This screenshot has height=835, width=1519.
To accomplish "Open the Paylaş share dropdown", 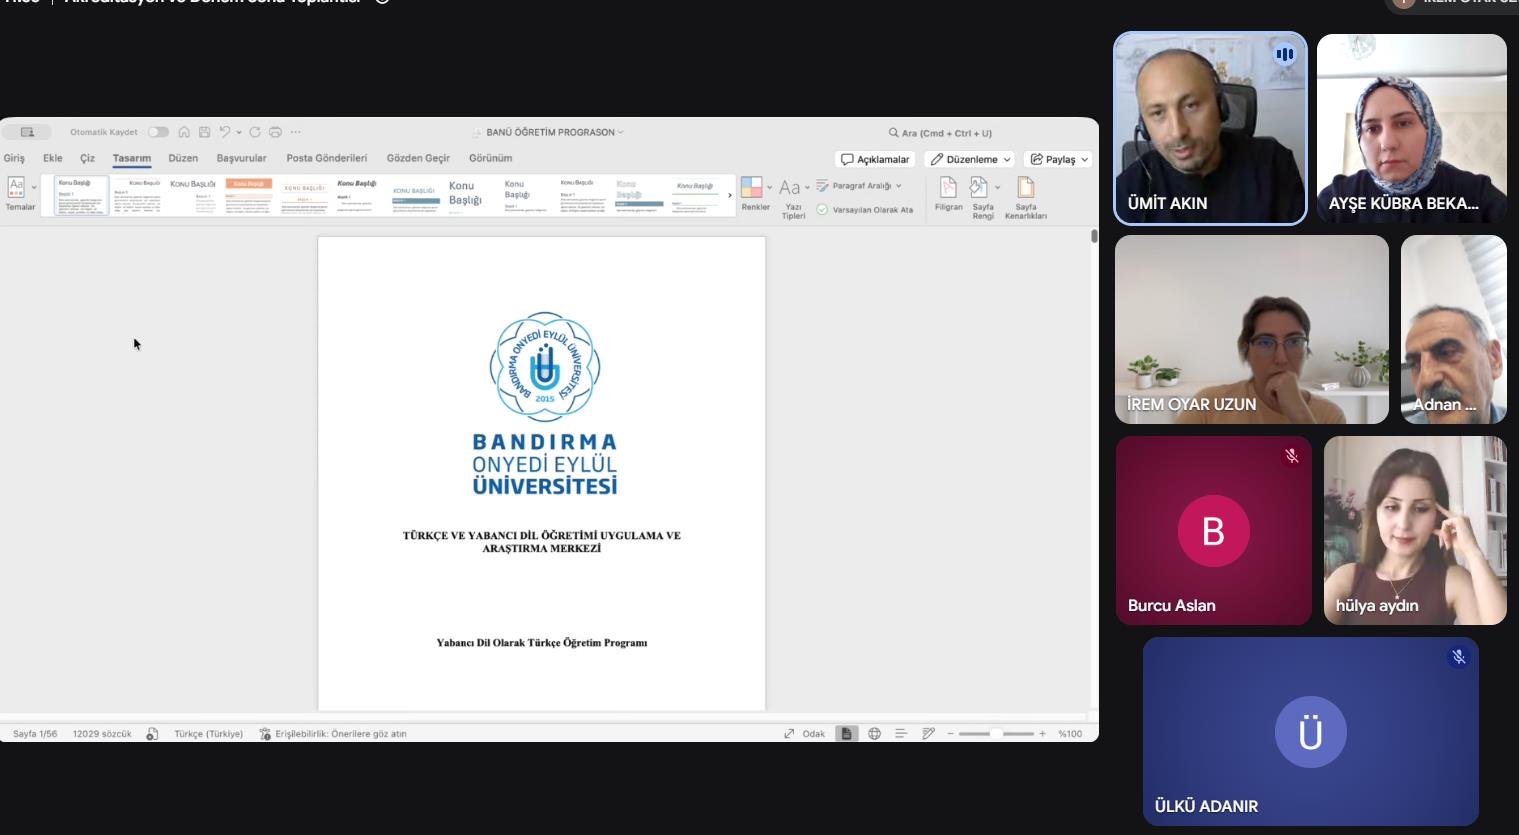I will (1058, 159).
